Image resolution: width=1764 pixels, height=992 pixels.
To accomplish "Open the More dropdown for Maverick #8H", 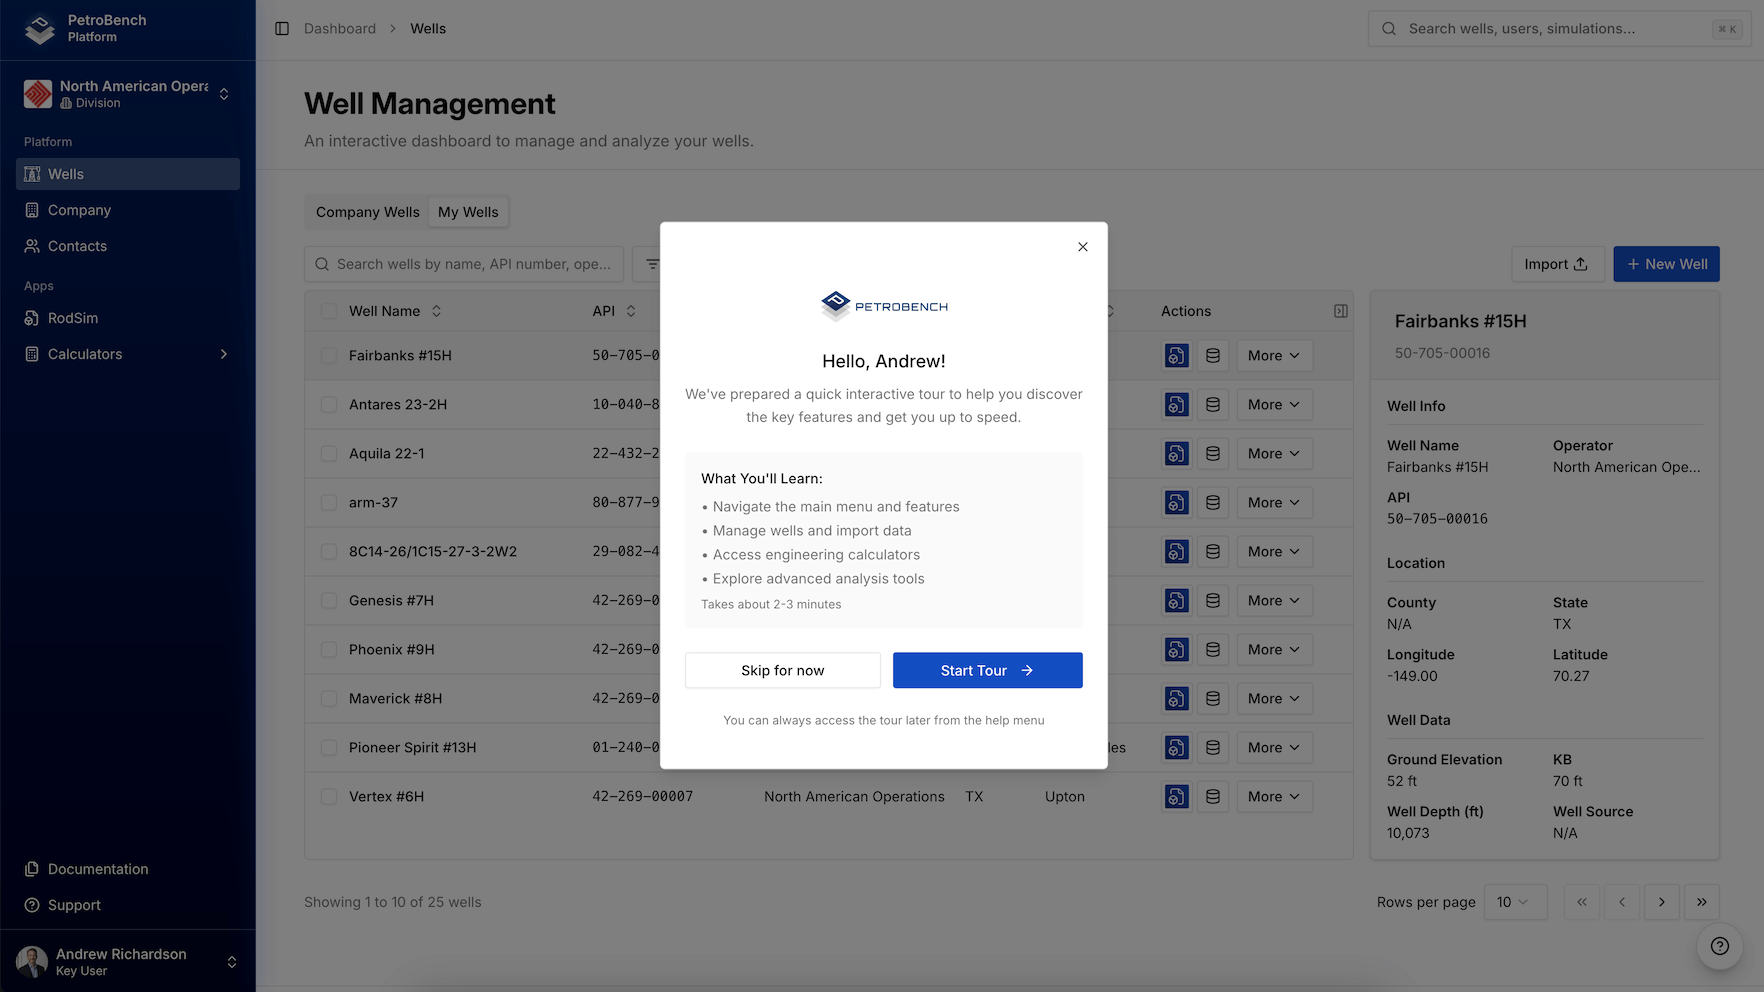I will pos(1273,698).
